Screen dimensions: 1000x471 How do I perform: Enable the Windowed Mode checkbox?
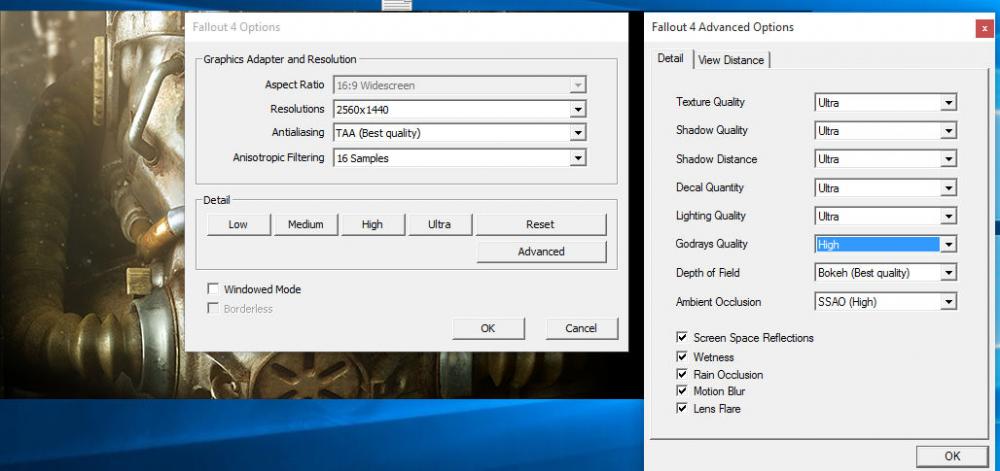[x=213, y=289]
